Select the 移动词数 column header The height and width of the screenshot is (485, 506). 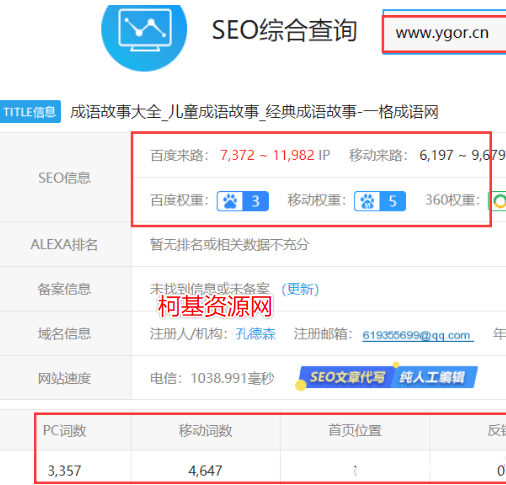click(205, 431)
